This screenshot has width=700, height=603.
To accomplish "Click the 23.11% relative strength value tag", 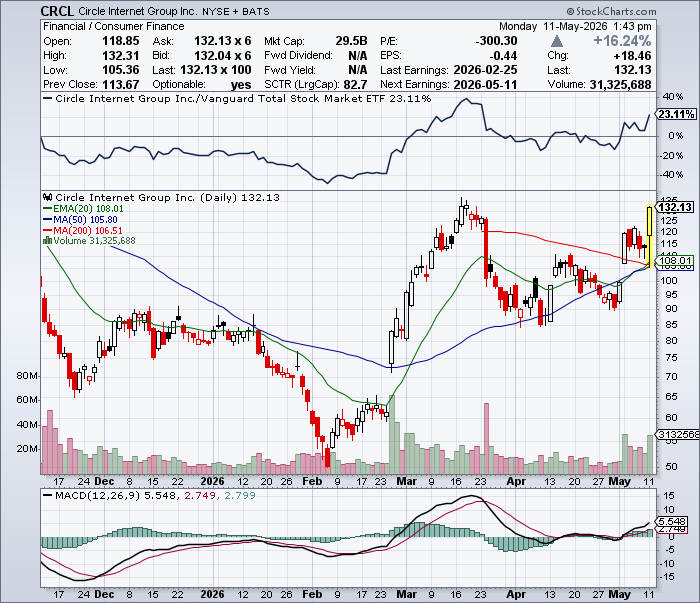I will [676, 114].
